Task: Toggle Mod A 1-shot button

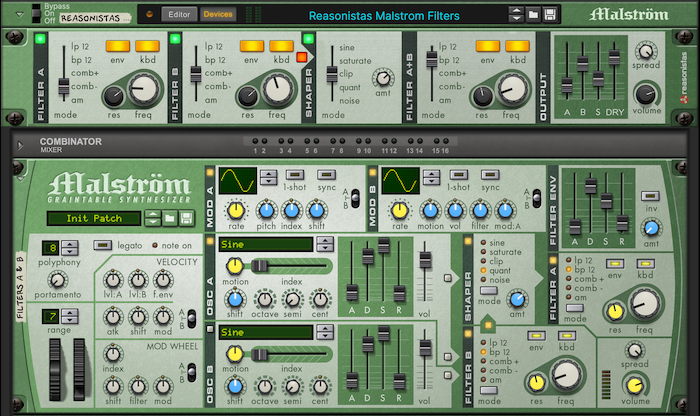Action: 295,175
